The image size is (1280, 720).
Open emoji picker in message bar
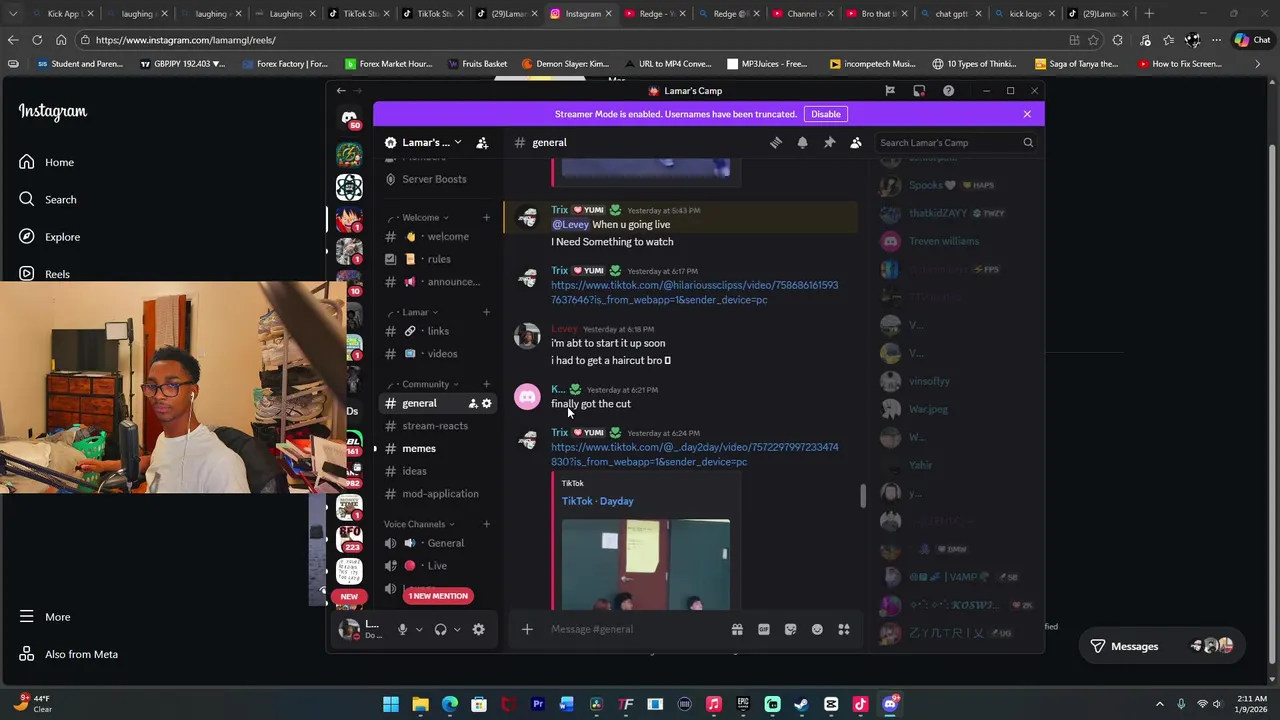coord(817,629)
